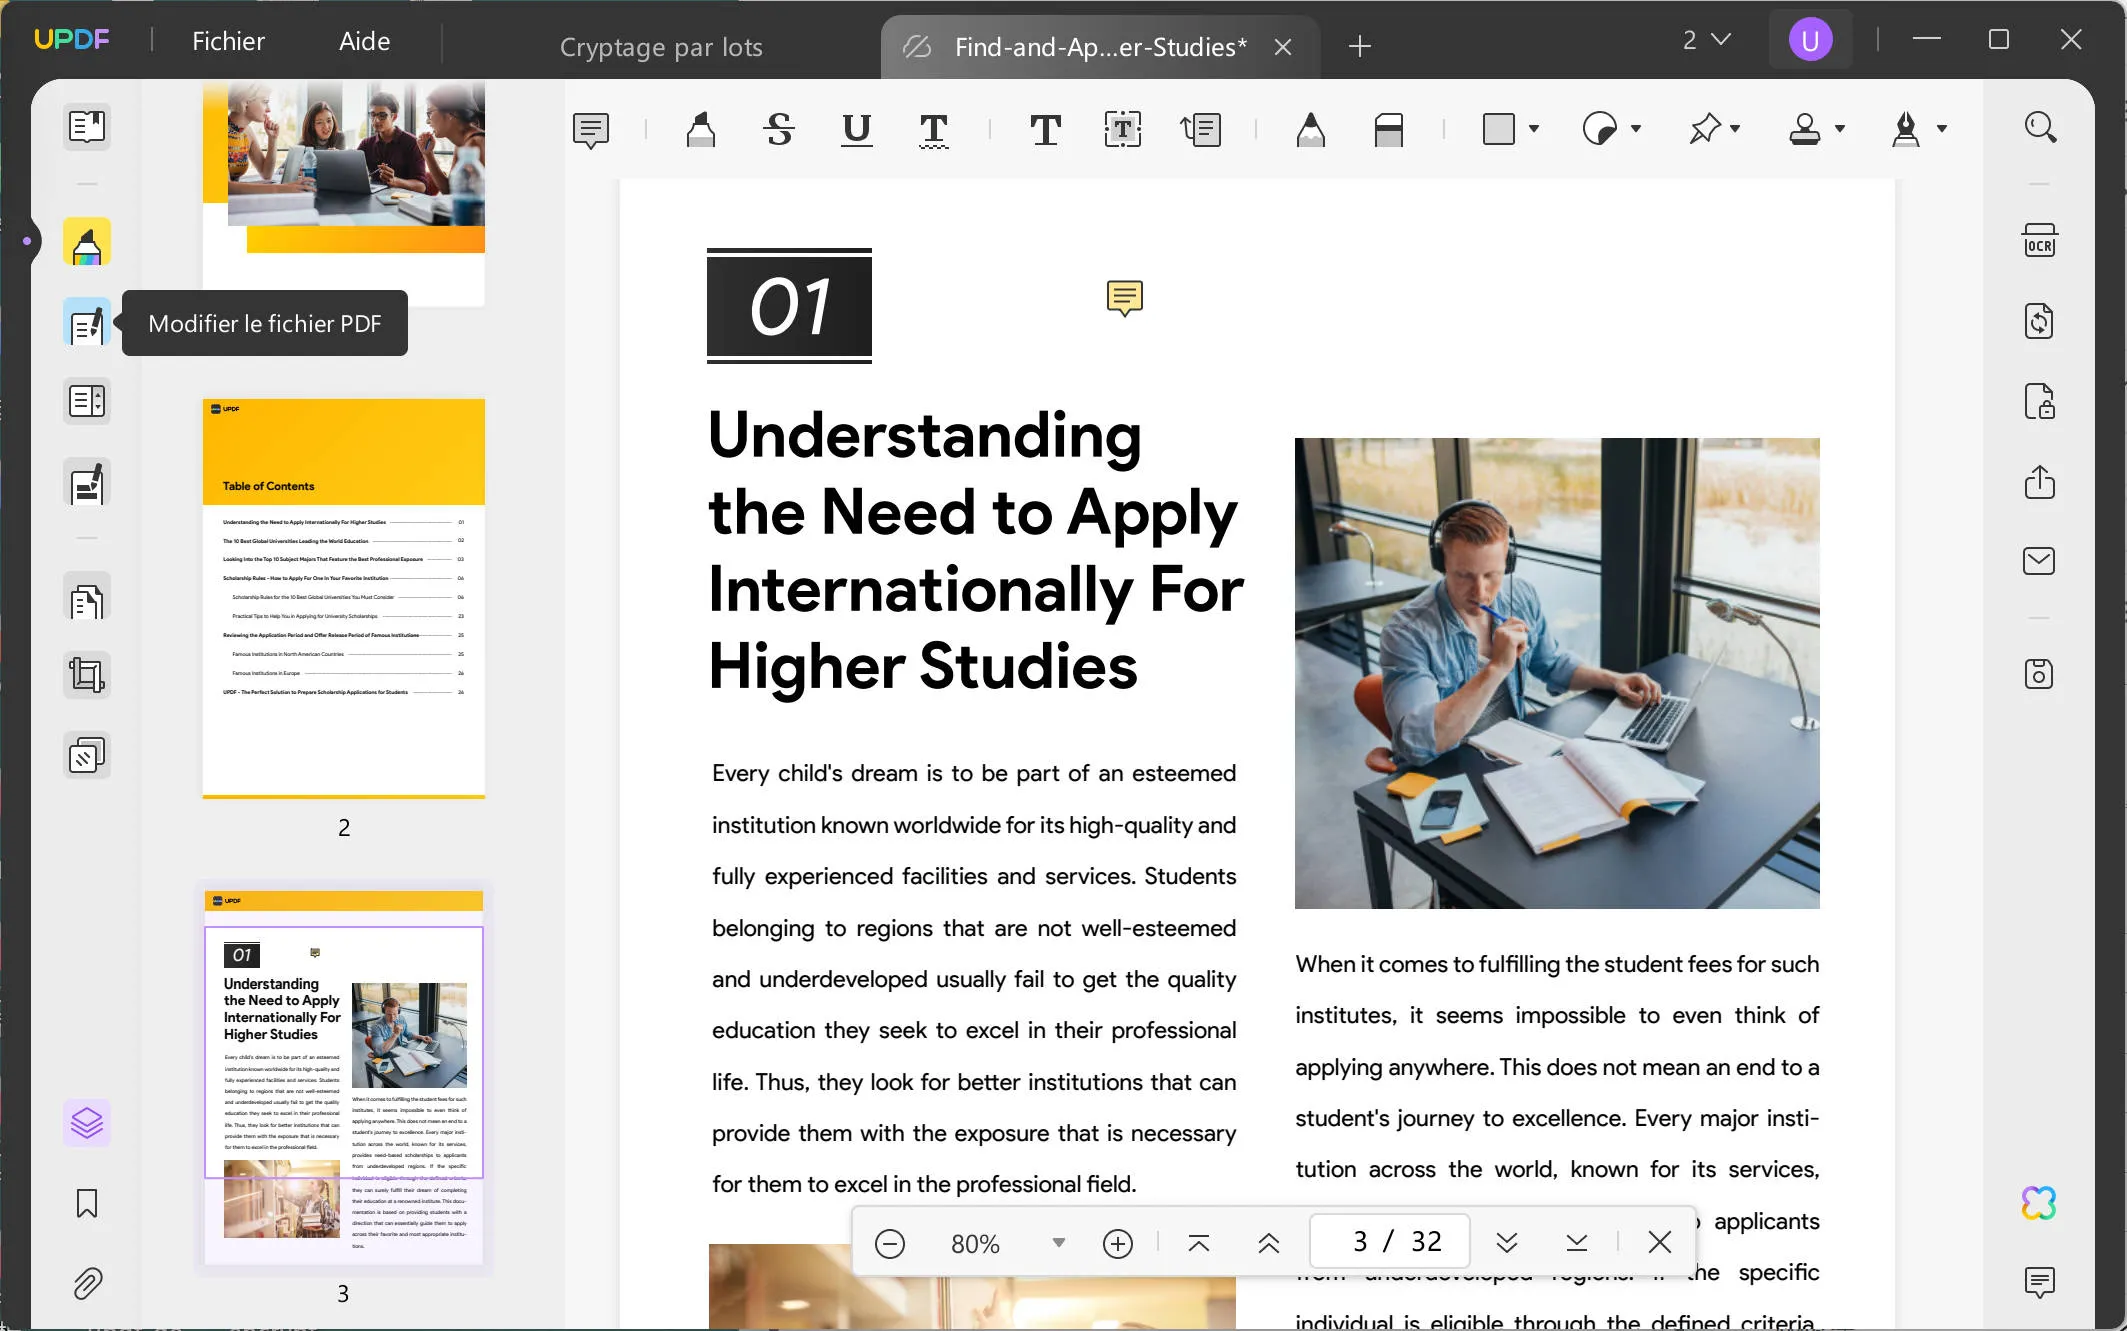Open the Aide menu
2127x1331 pixels.
tap(365, 41)
